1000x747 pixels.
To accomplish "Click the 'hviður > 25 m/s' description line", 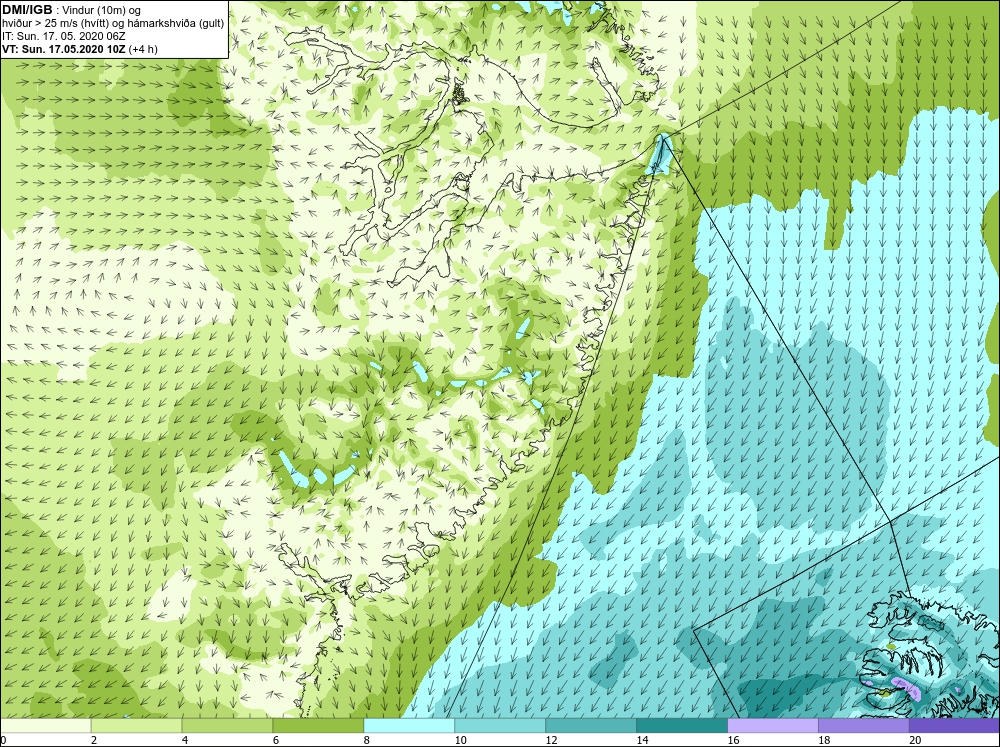I will click(x=113, y=23).
